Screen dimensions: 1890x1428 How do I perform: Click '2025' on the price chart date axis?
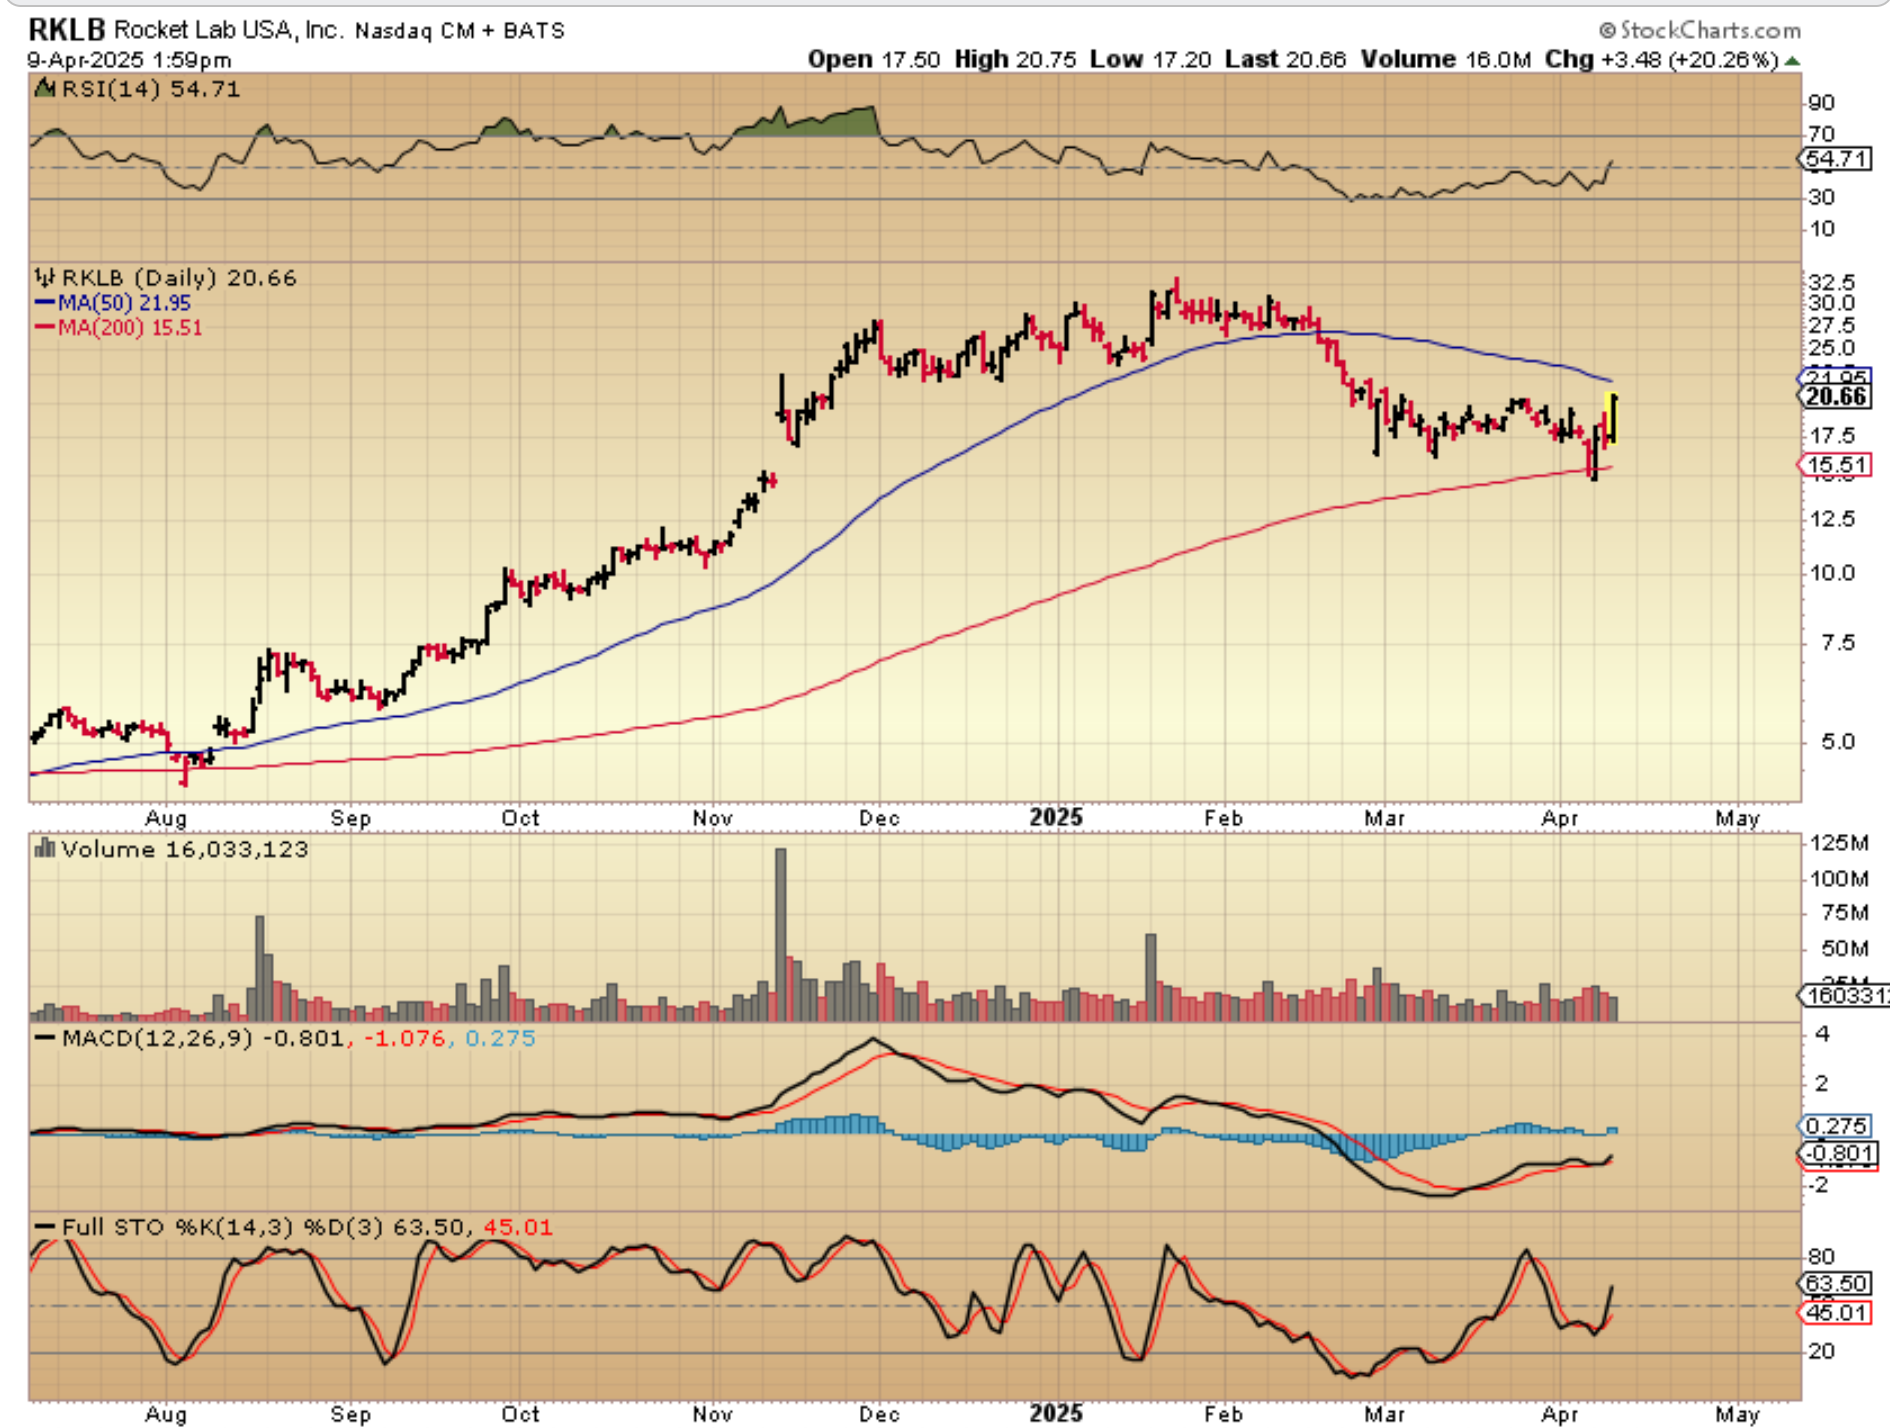tap(1056, 818)
